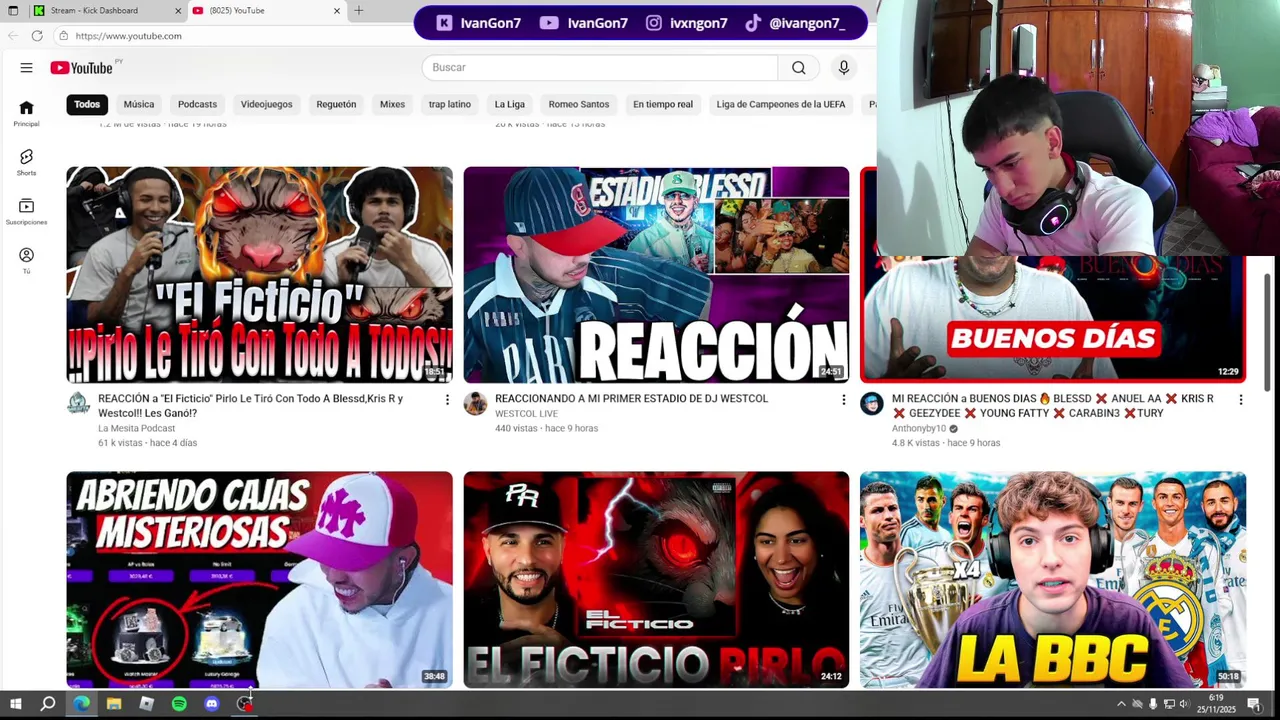Open Windows notification center
Screen dimensions: 1280x720
tap(1255, 704)
